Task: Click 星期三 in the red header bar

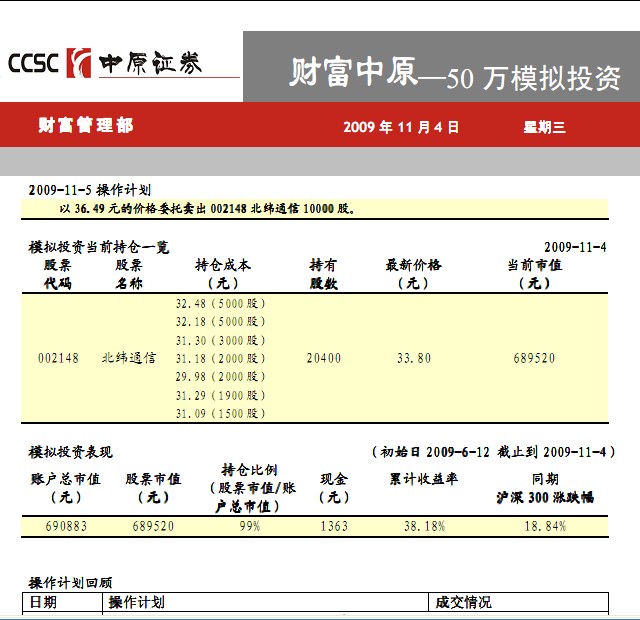Action: (x=545, y=127)
